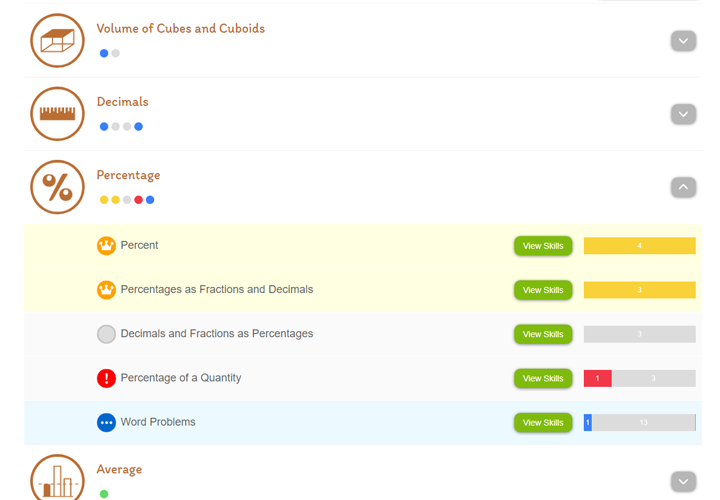The height and width of the screenshot is (500, 720).
Task: Expand the Volume of Cubes and Cuboids section
Action: 683,41
